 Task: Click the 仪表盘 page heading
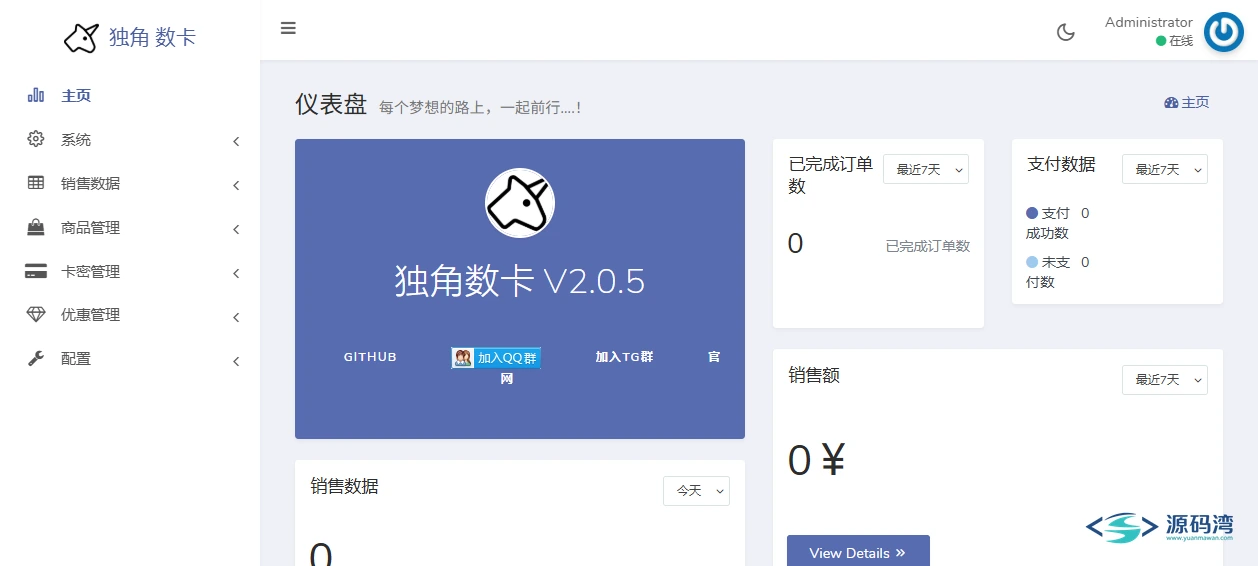(x=331, y=104)
